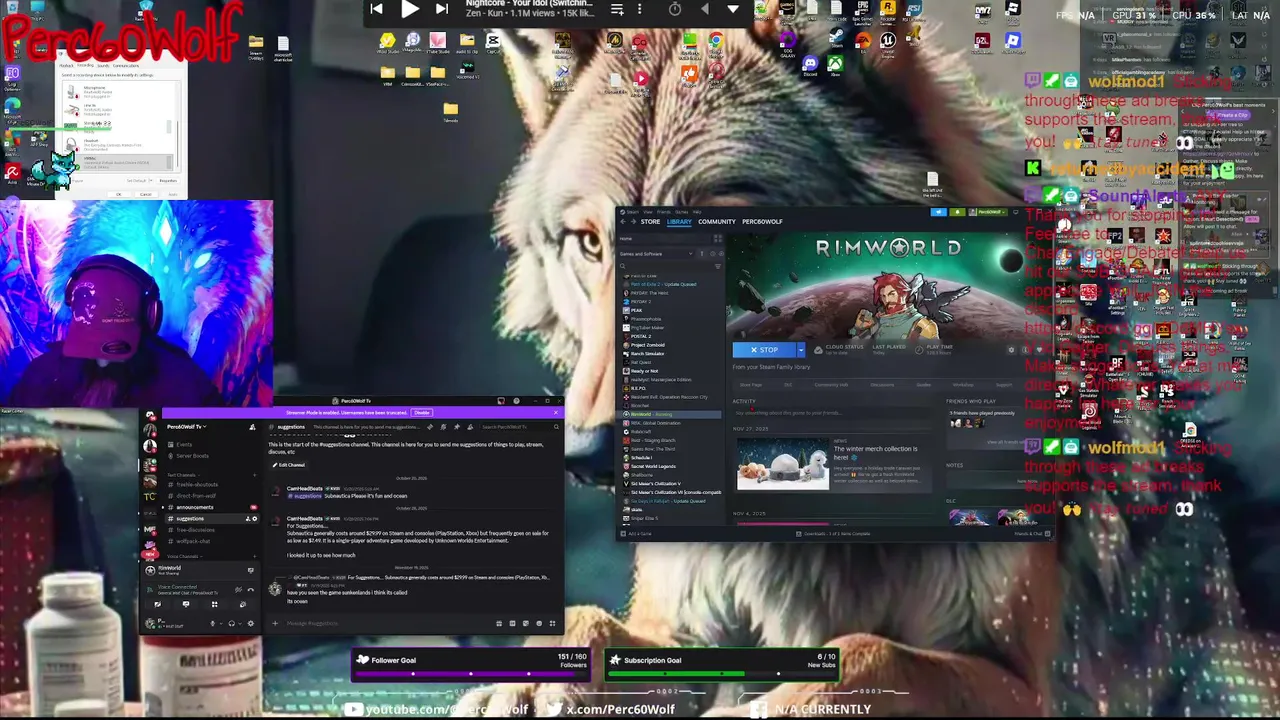Open RimWorld's Workshop tab in Steam
The image size is (1280, 720).
pos(962,384)
